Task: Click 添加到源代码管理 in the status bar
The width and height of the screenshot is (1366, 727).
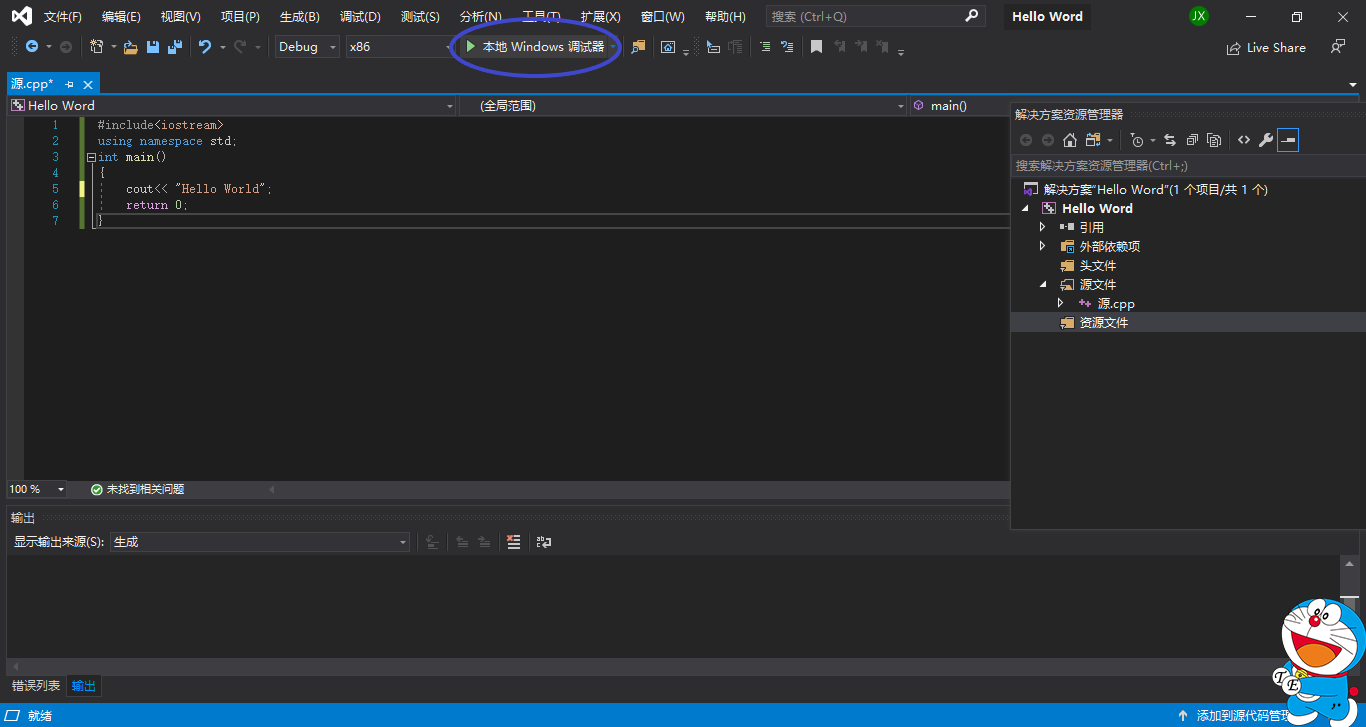Action: 1249,715
